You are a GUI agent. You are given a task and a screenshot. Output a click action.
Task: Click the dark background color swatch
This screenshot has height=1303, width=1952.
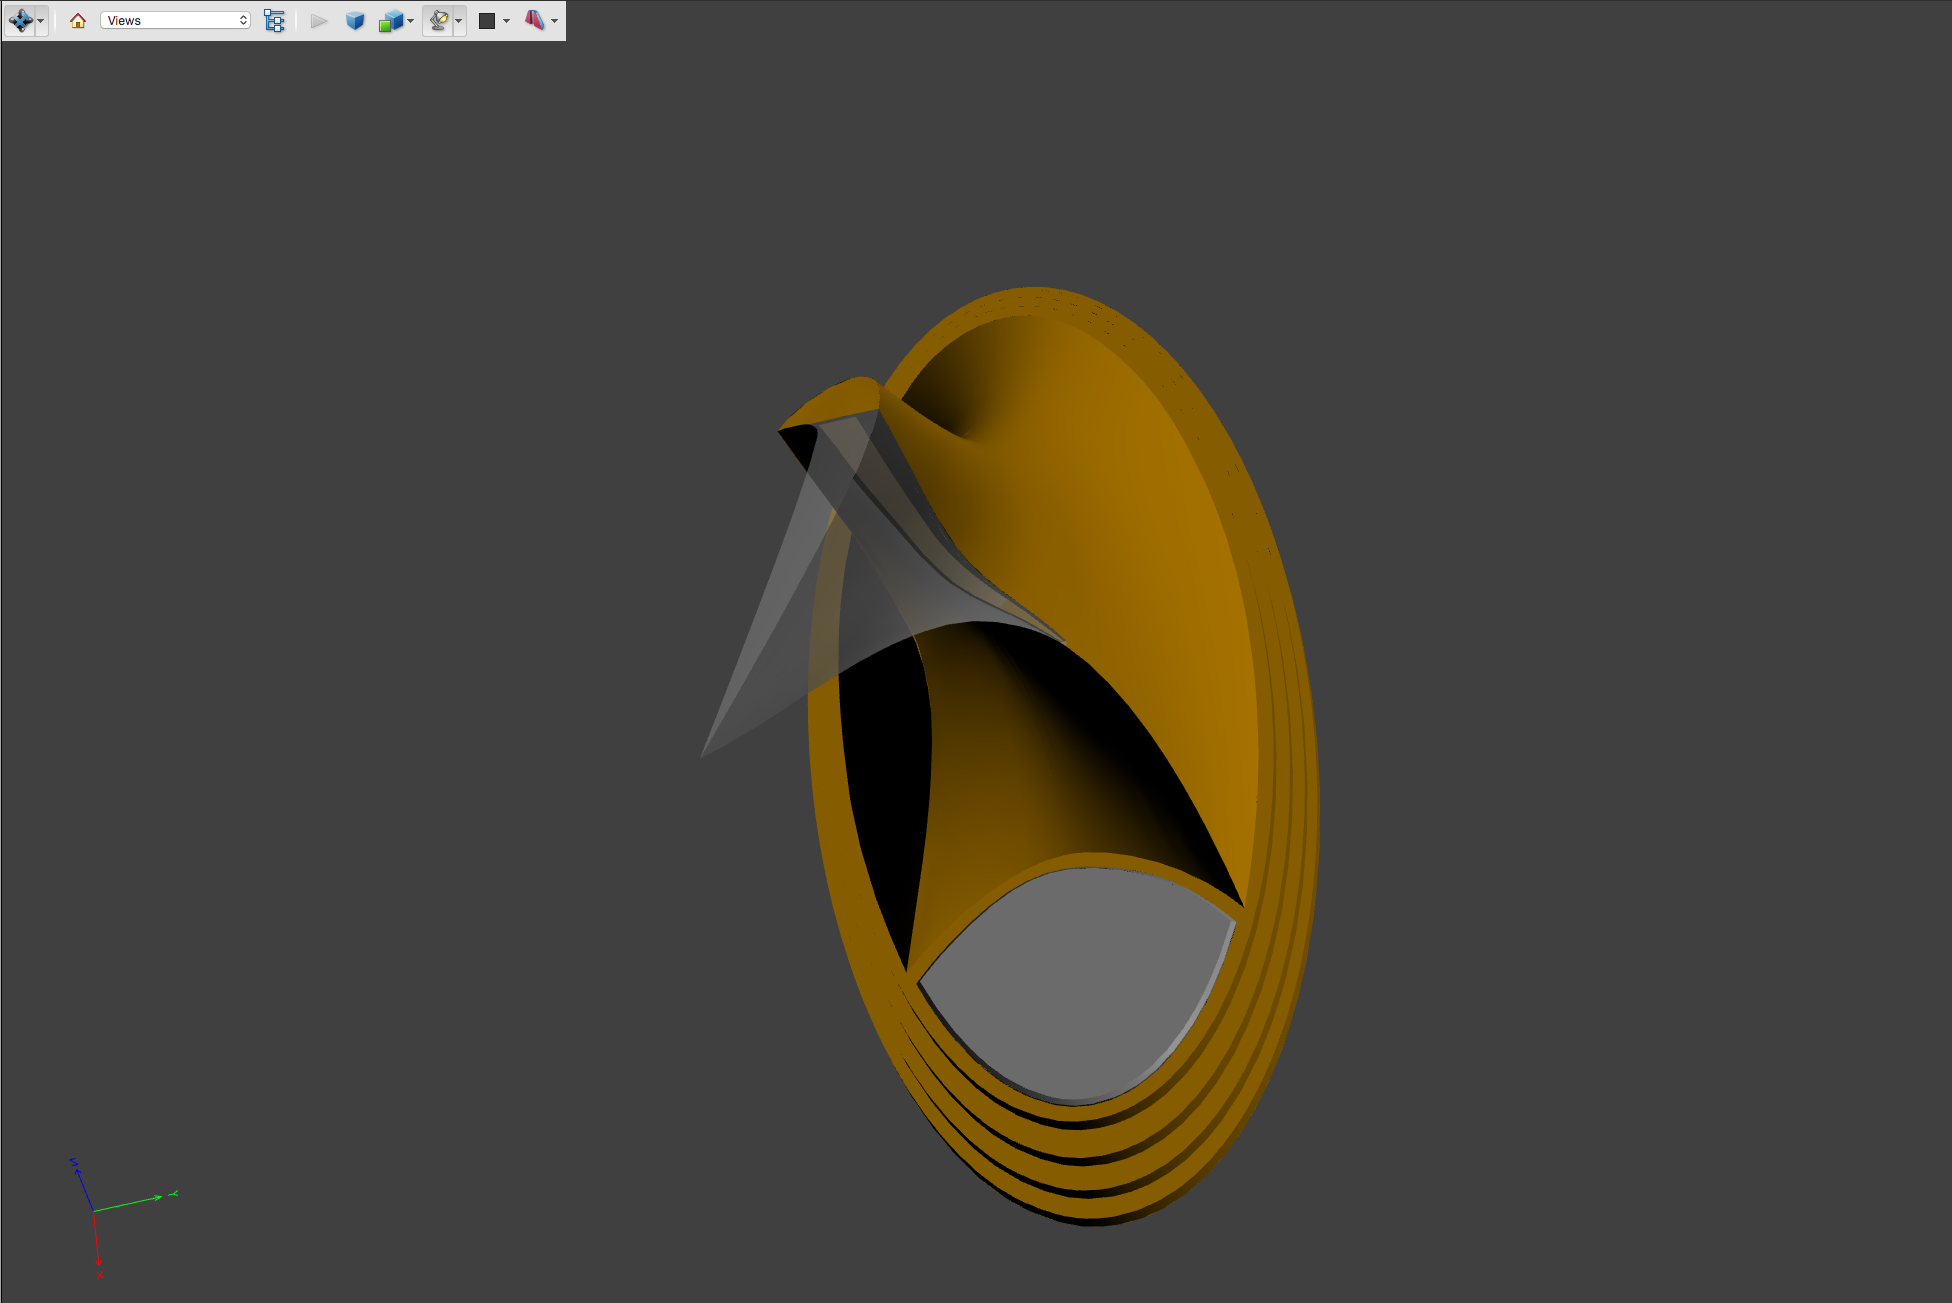(x=487, y=20)
